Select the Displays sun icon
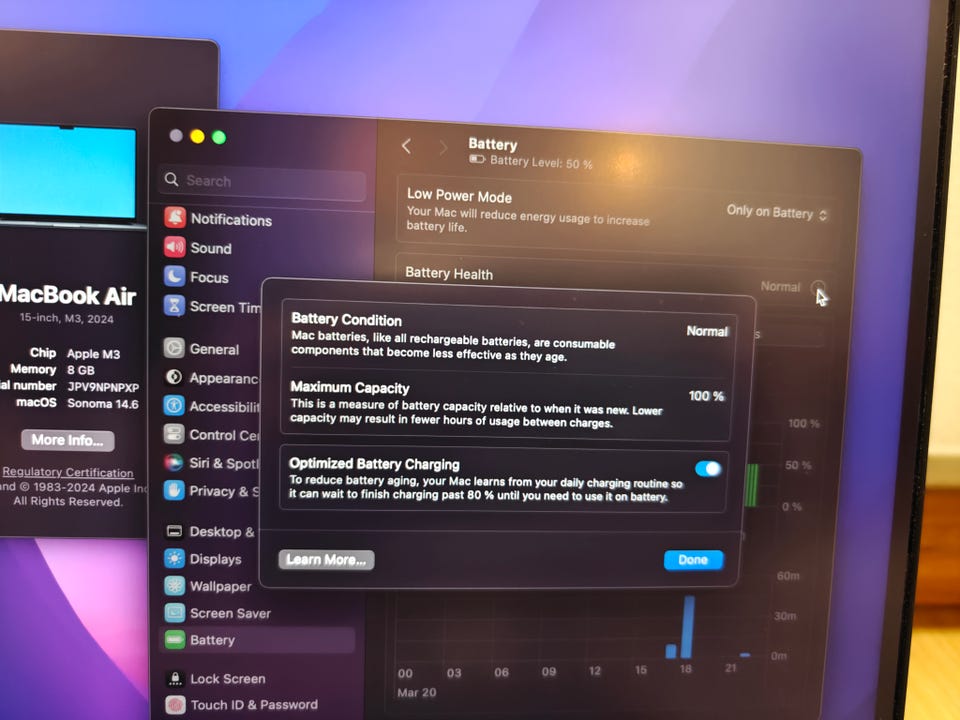 (x=174, y=558)
